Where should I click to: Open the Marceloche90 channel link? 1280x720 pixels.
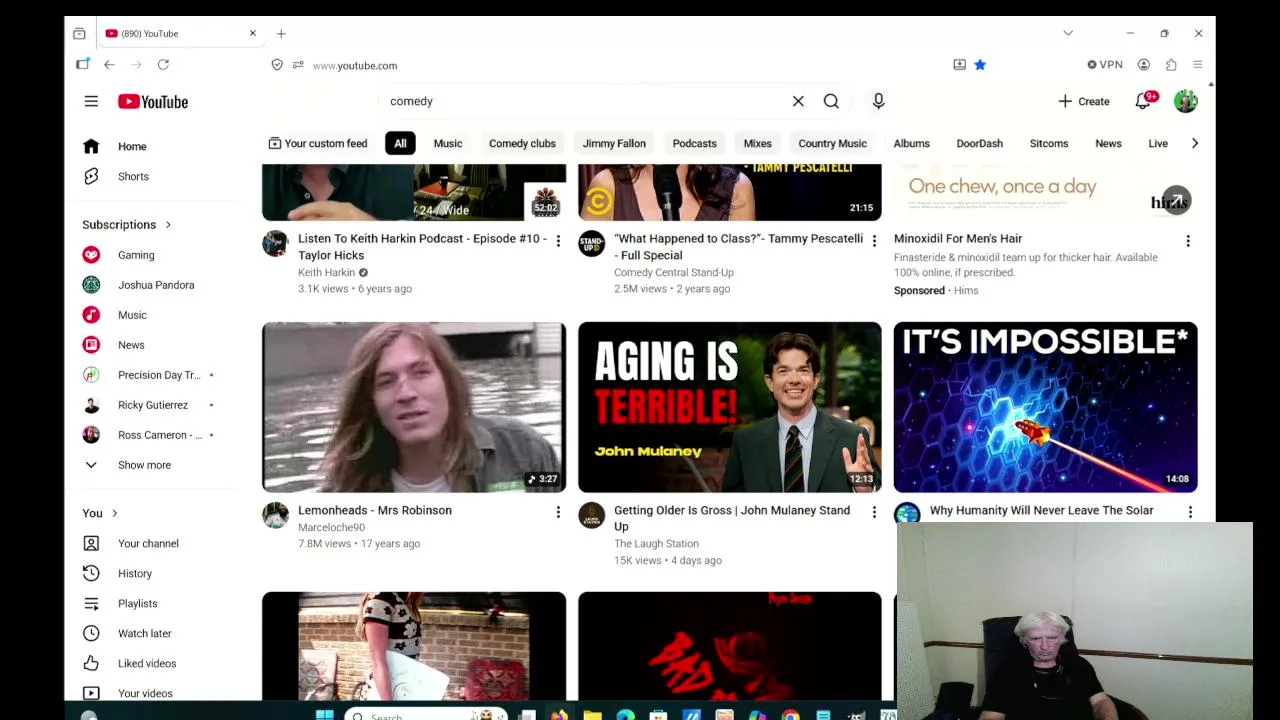click(331, 527)
